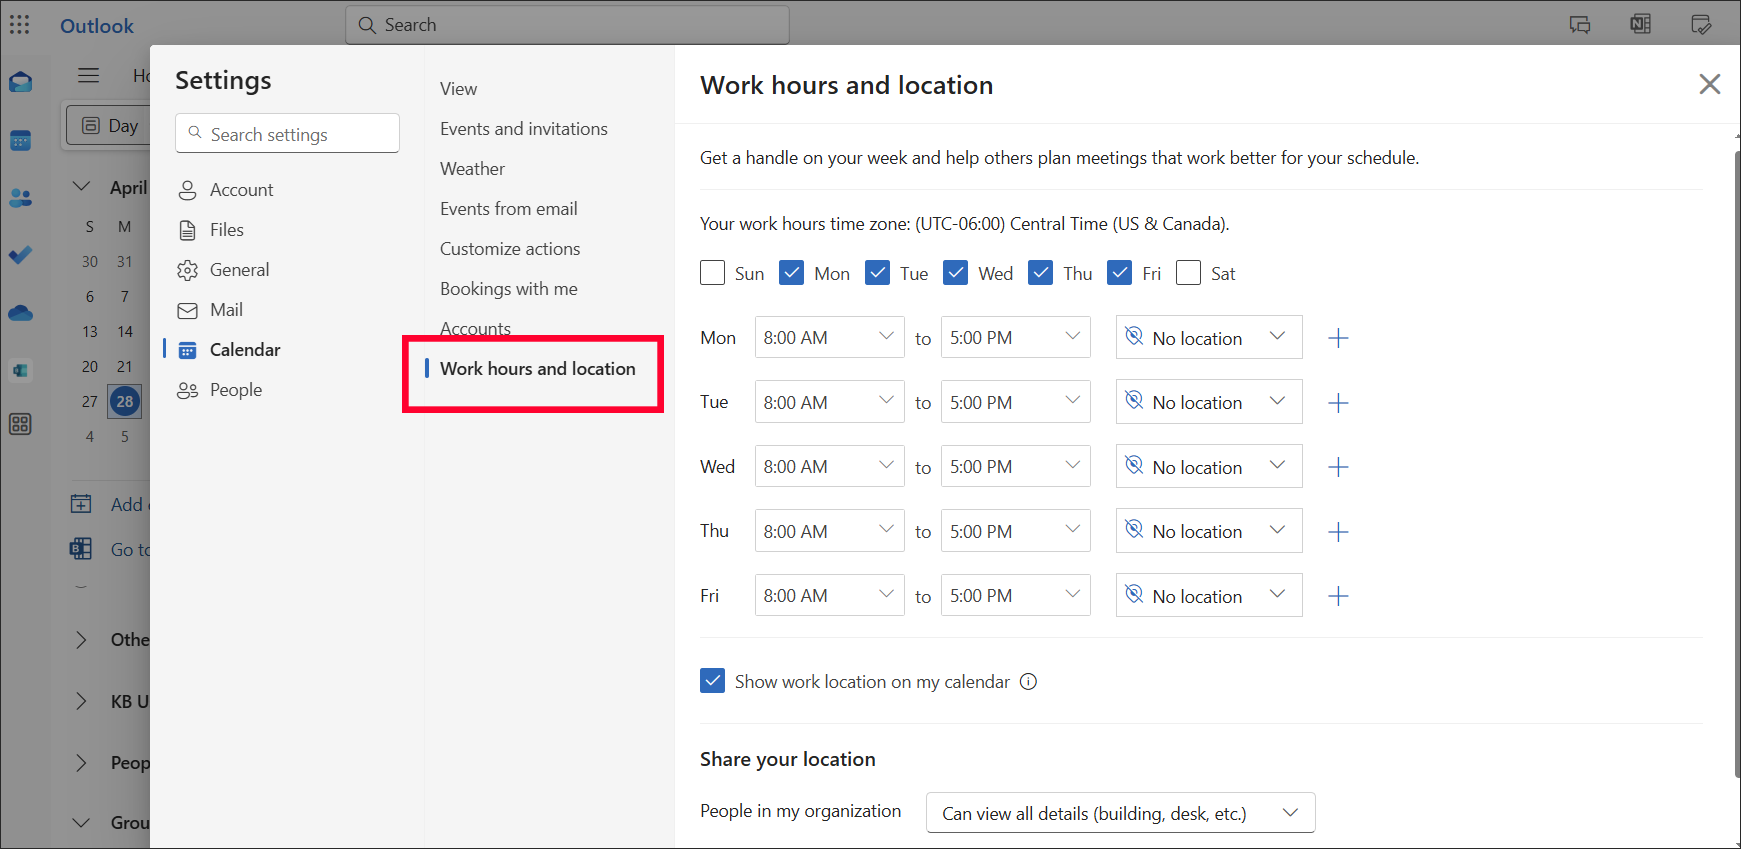Viewport: 1741px width, 849px height.
Task: Add location plus icon for Tue
Action: pos(1338,403)
